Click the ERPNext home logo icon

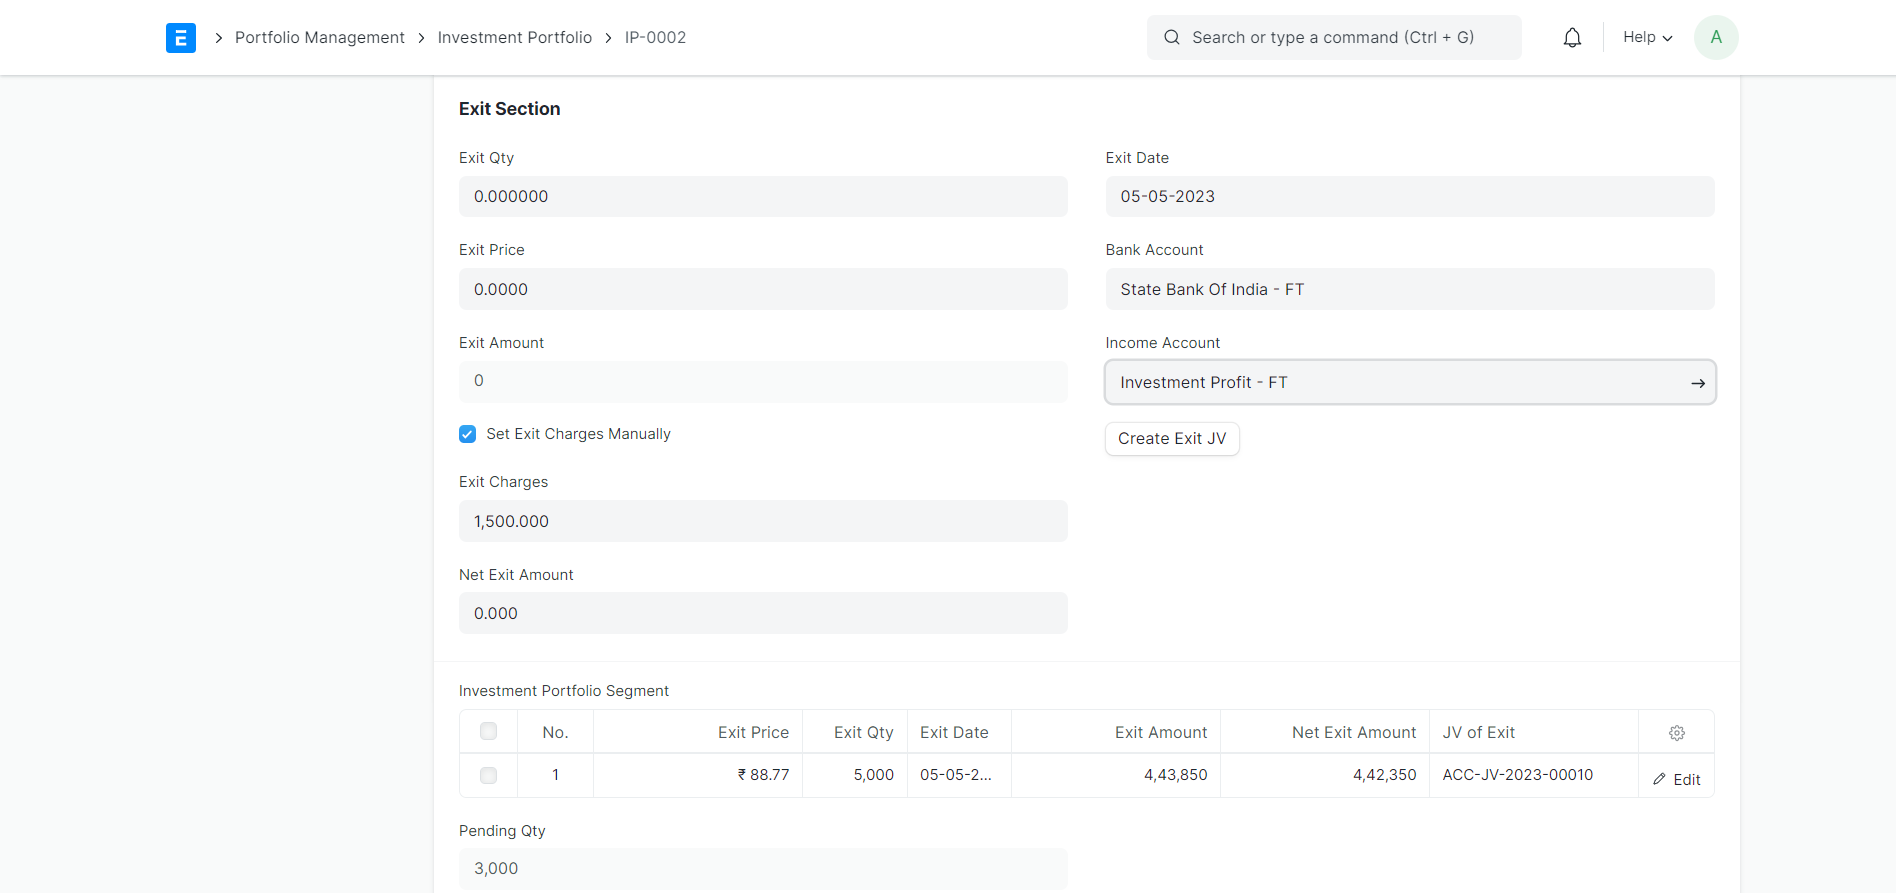[181, 38]
